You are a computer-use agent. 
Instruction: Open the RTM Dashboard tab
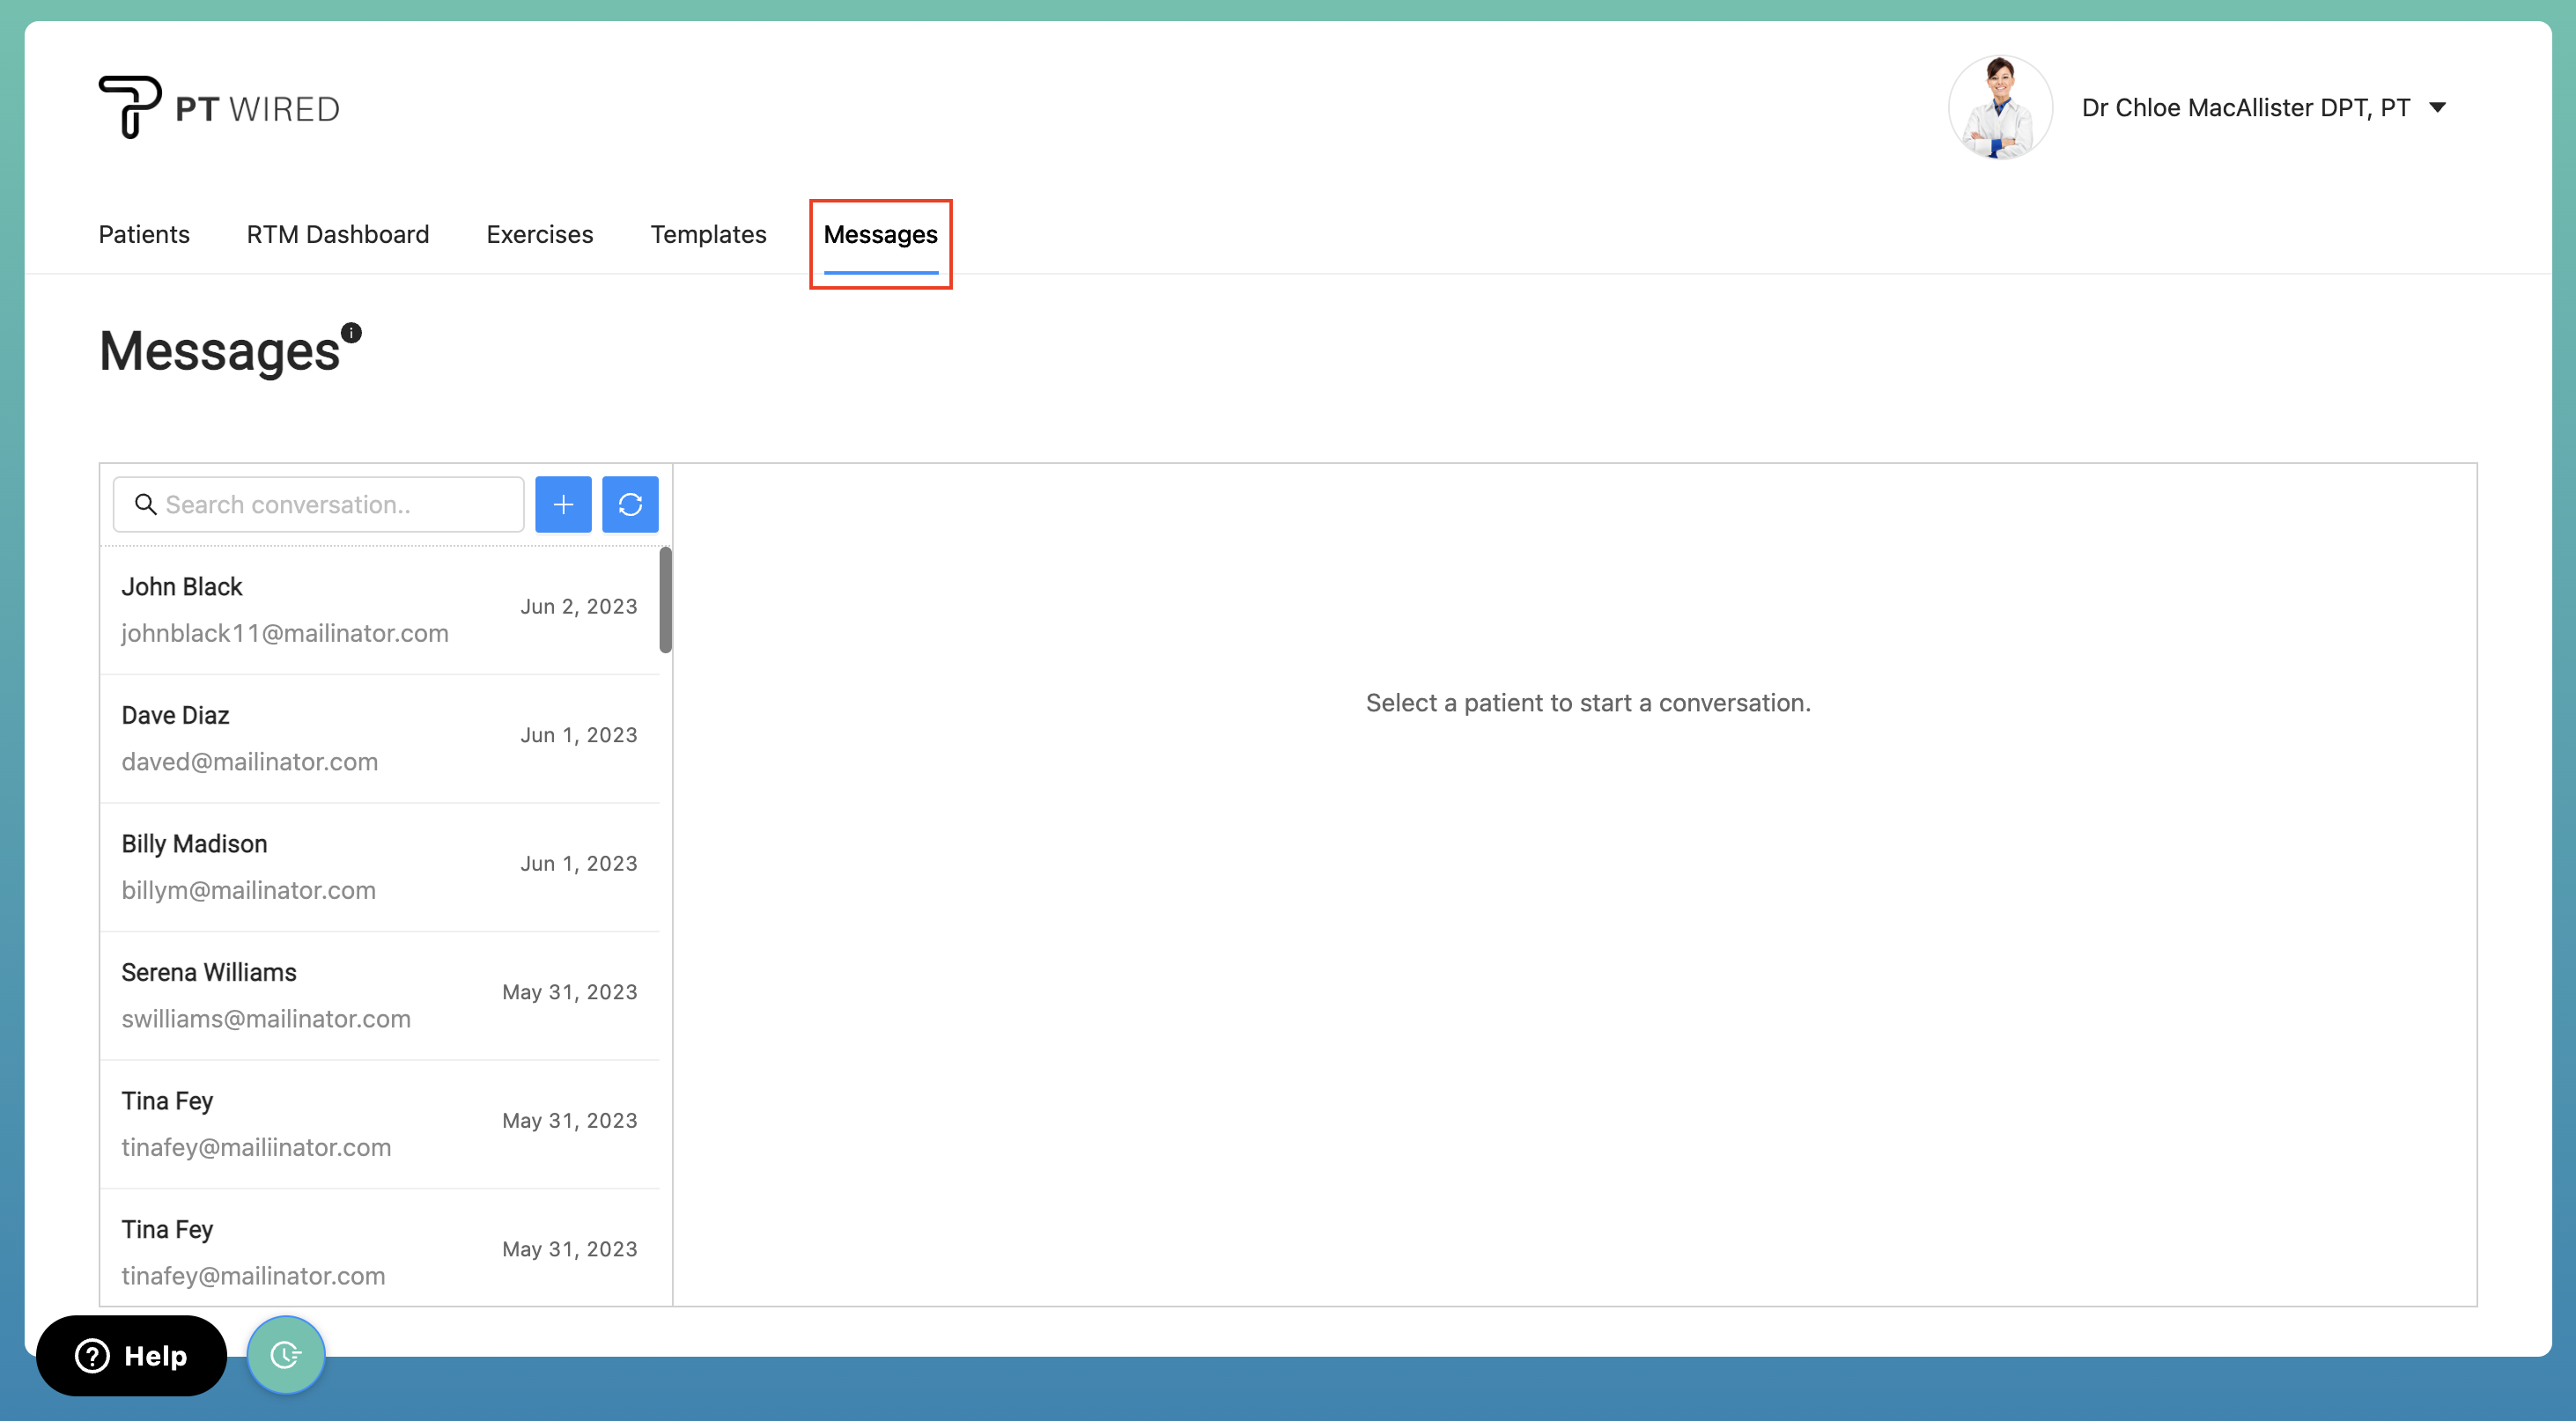tap(338, 234)
